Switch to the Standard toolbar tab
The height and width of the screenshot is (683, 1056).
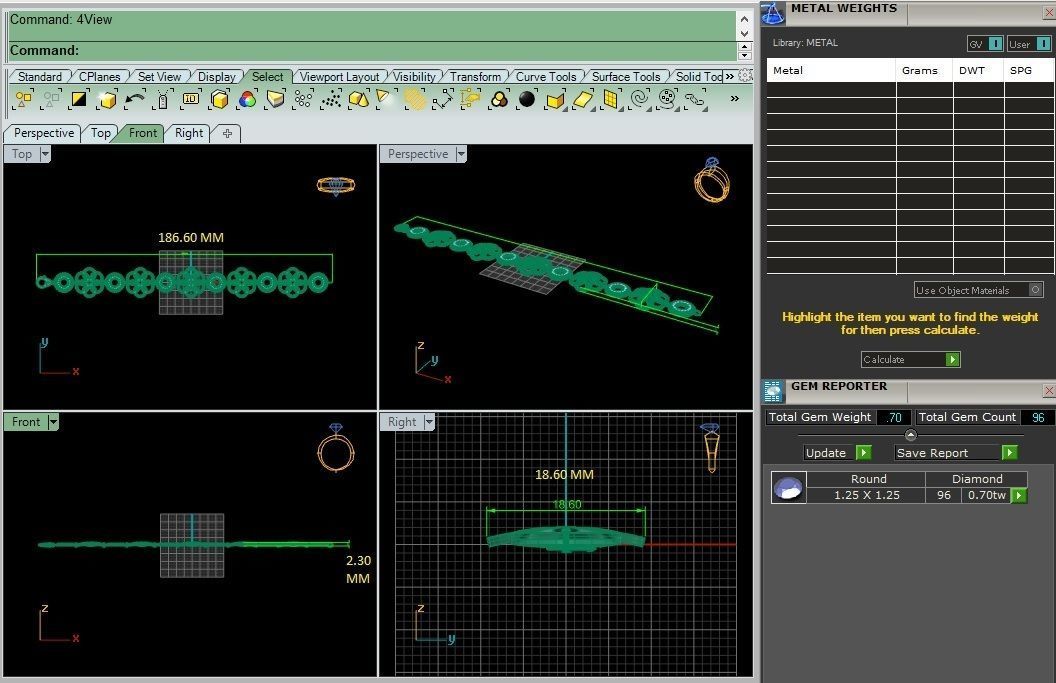coord(40,77)
